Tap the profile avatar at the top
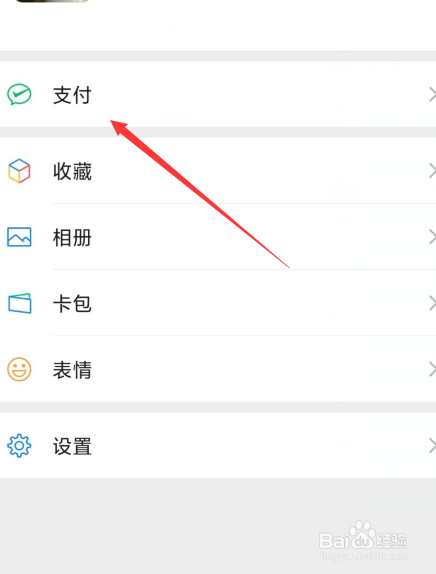The image size is (436, 574). click(52, 1)
